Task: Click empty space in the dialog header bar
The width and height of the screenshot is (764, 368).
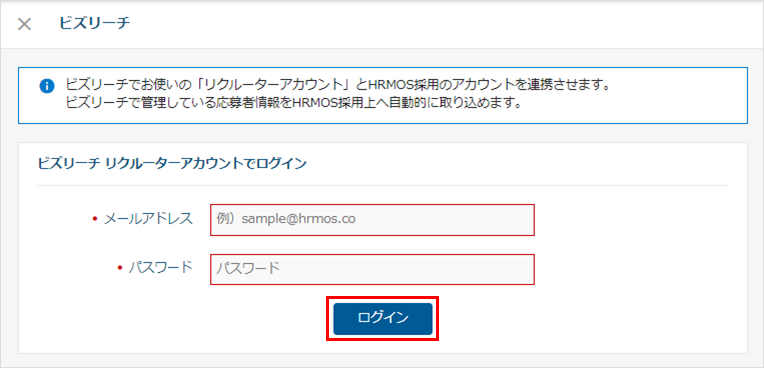Action: click(x=439, y=24)
